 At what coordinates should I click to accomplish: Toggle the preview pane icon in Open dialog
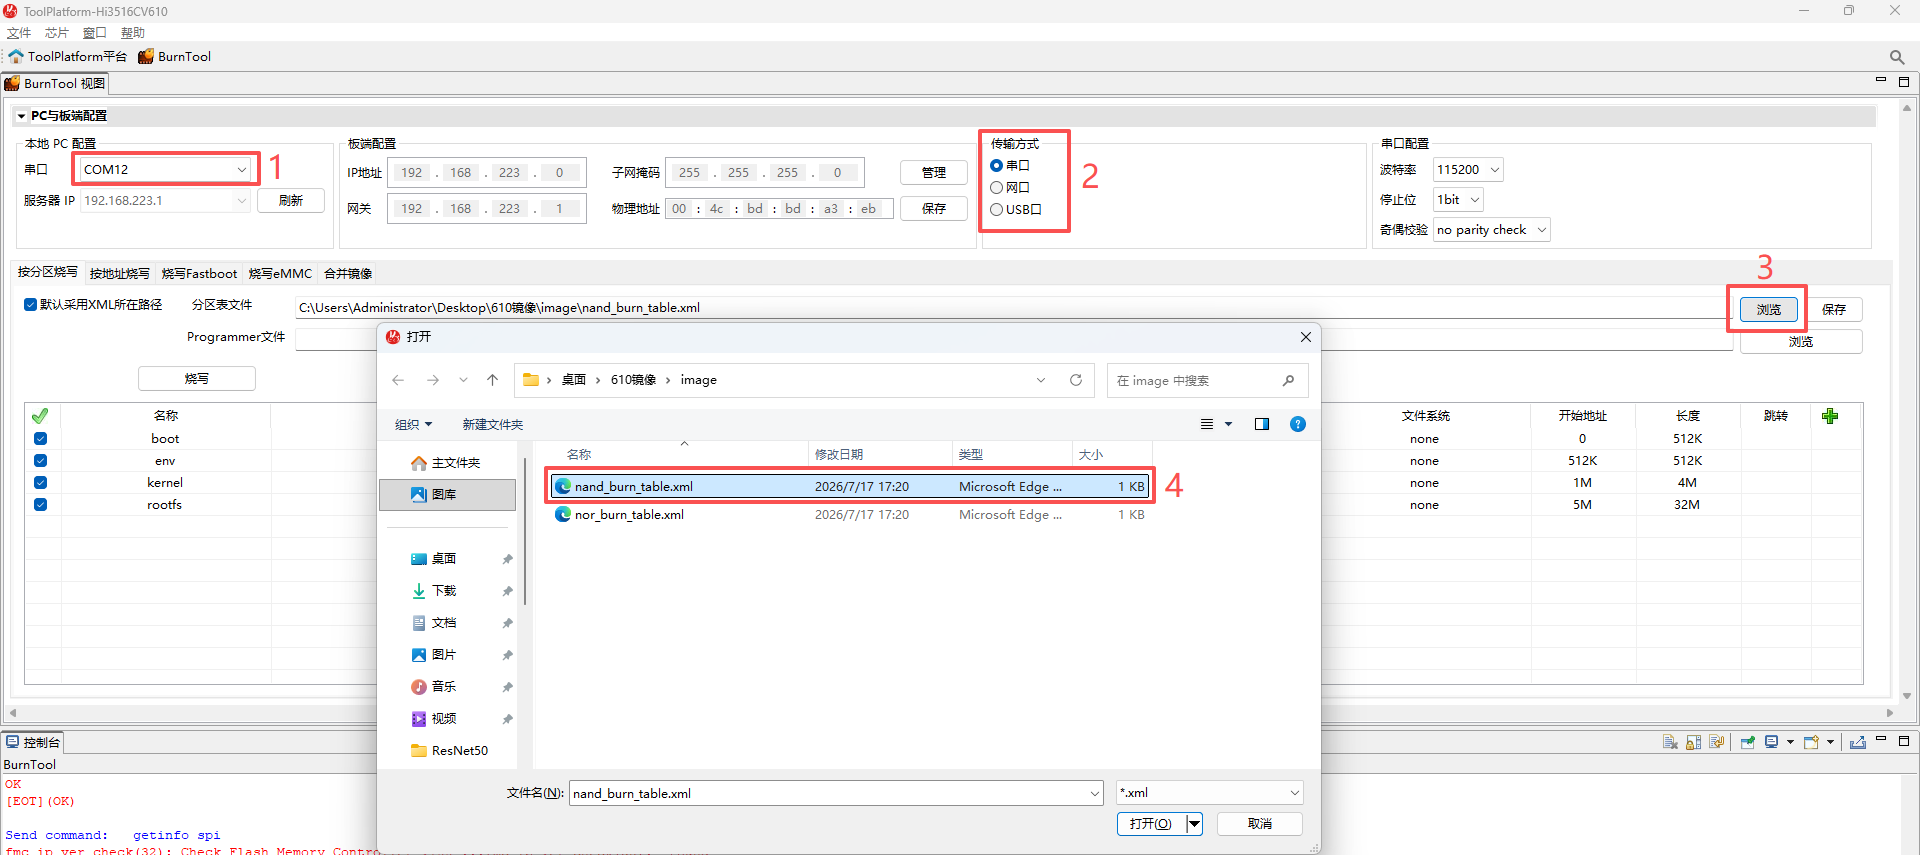[x=1262, y=424]
